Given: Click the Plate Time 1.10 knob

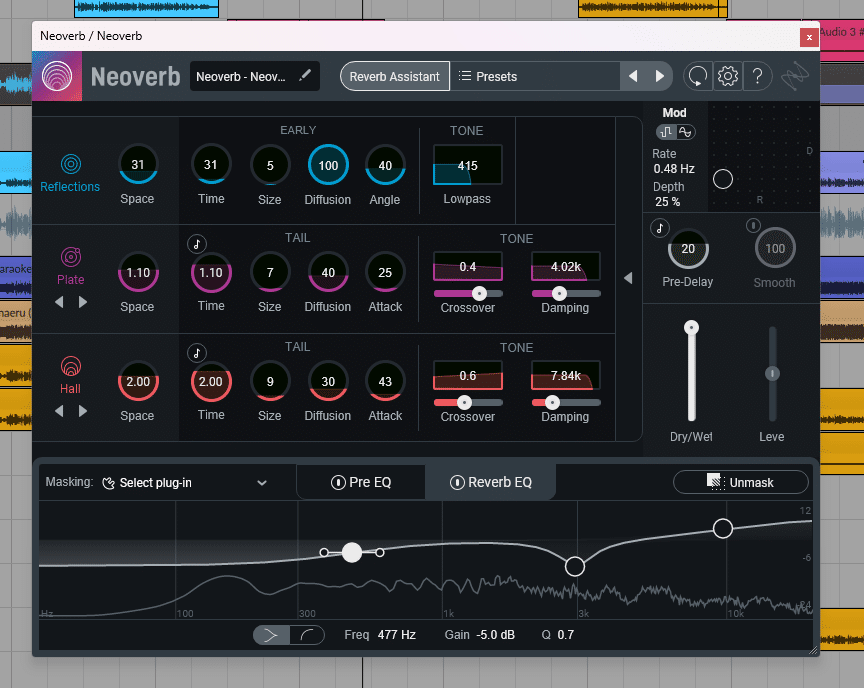Looking at the screenshot, I should (211, 273).
